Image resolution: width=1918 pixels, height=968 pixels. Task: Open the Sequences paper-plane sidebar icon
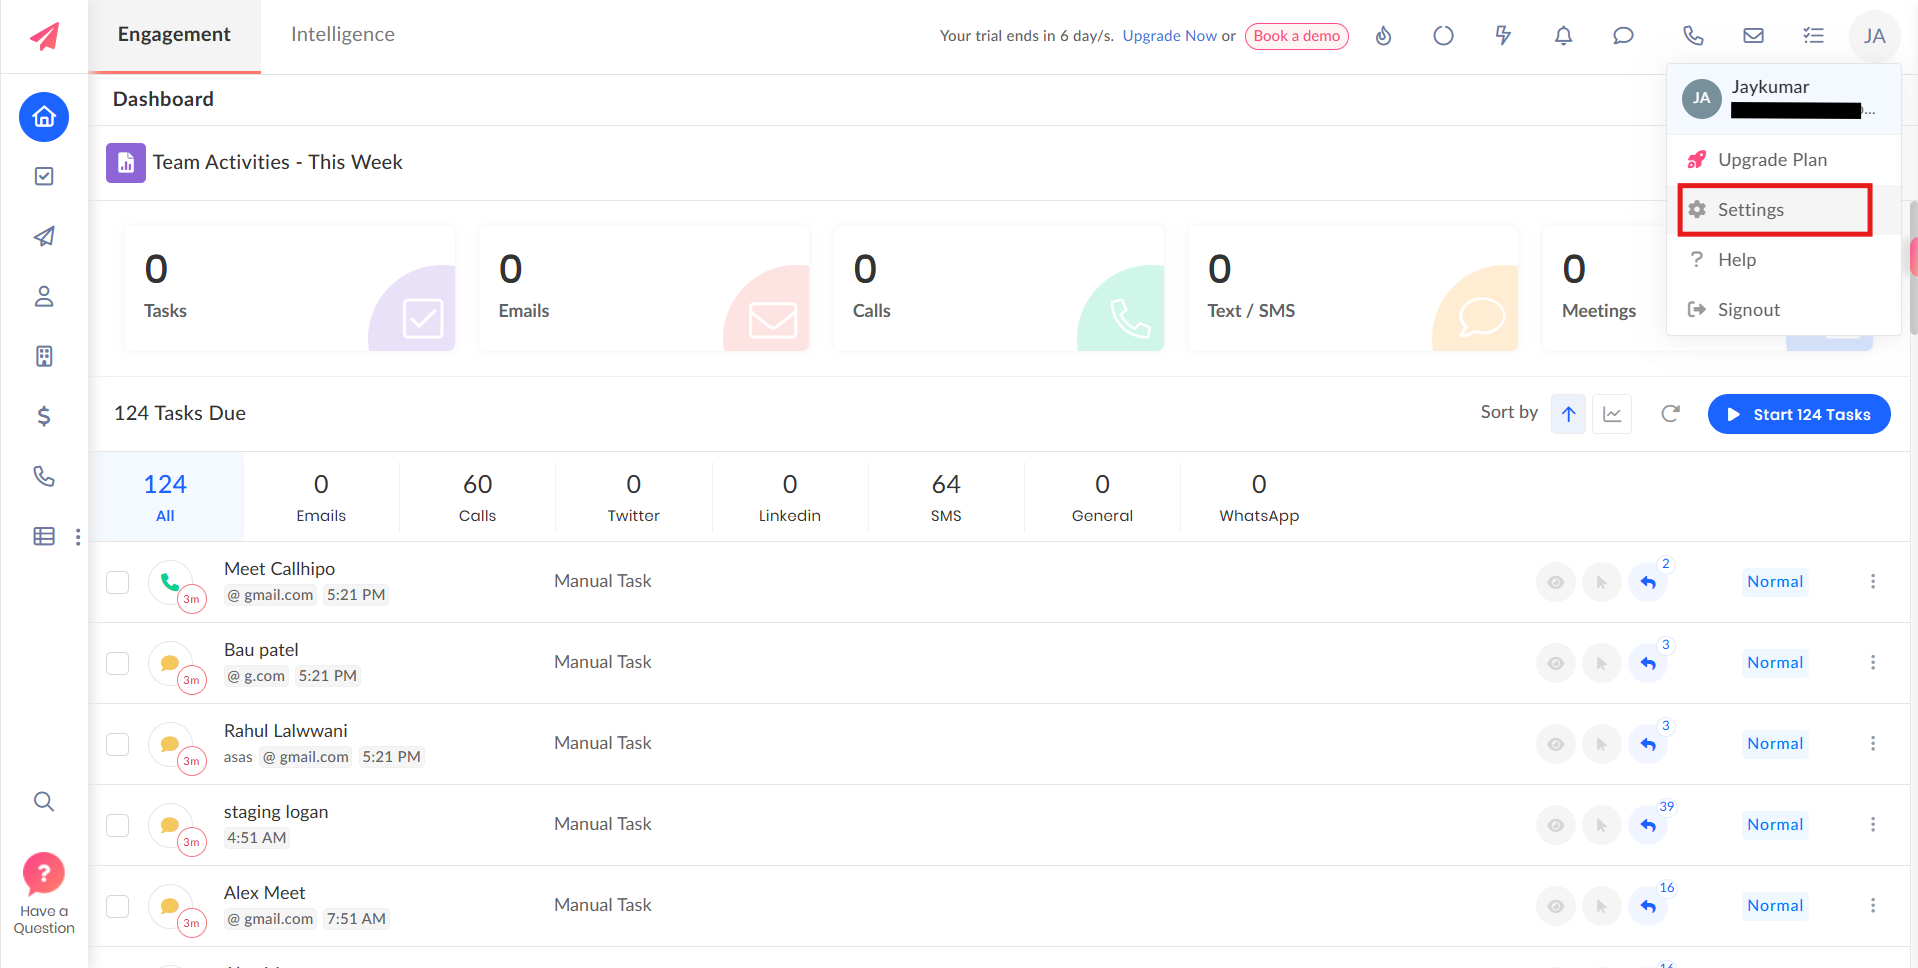coord(44,236)
